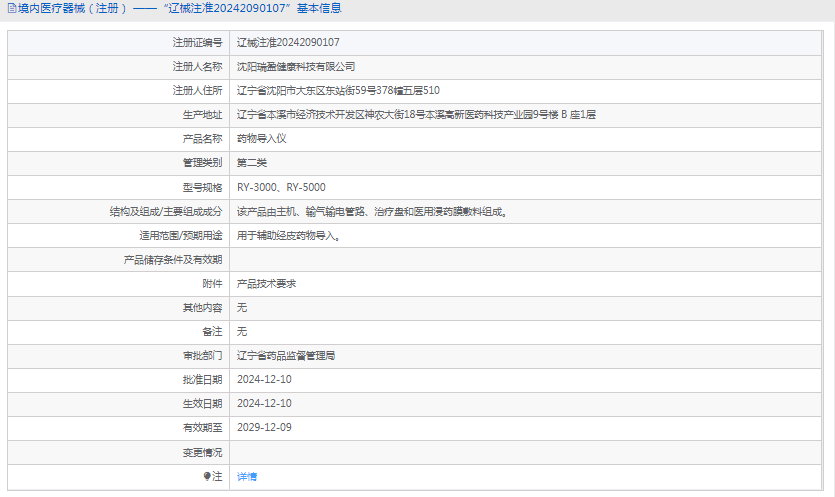The height and width of the screenshot is (497, 835).
Task: Click the document icon beside 境内医疗器械 title
Action: click(x=12, y=9)
